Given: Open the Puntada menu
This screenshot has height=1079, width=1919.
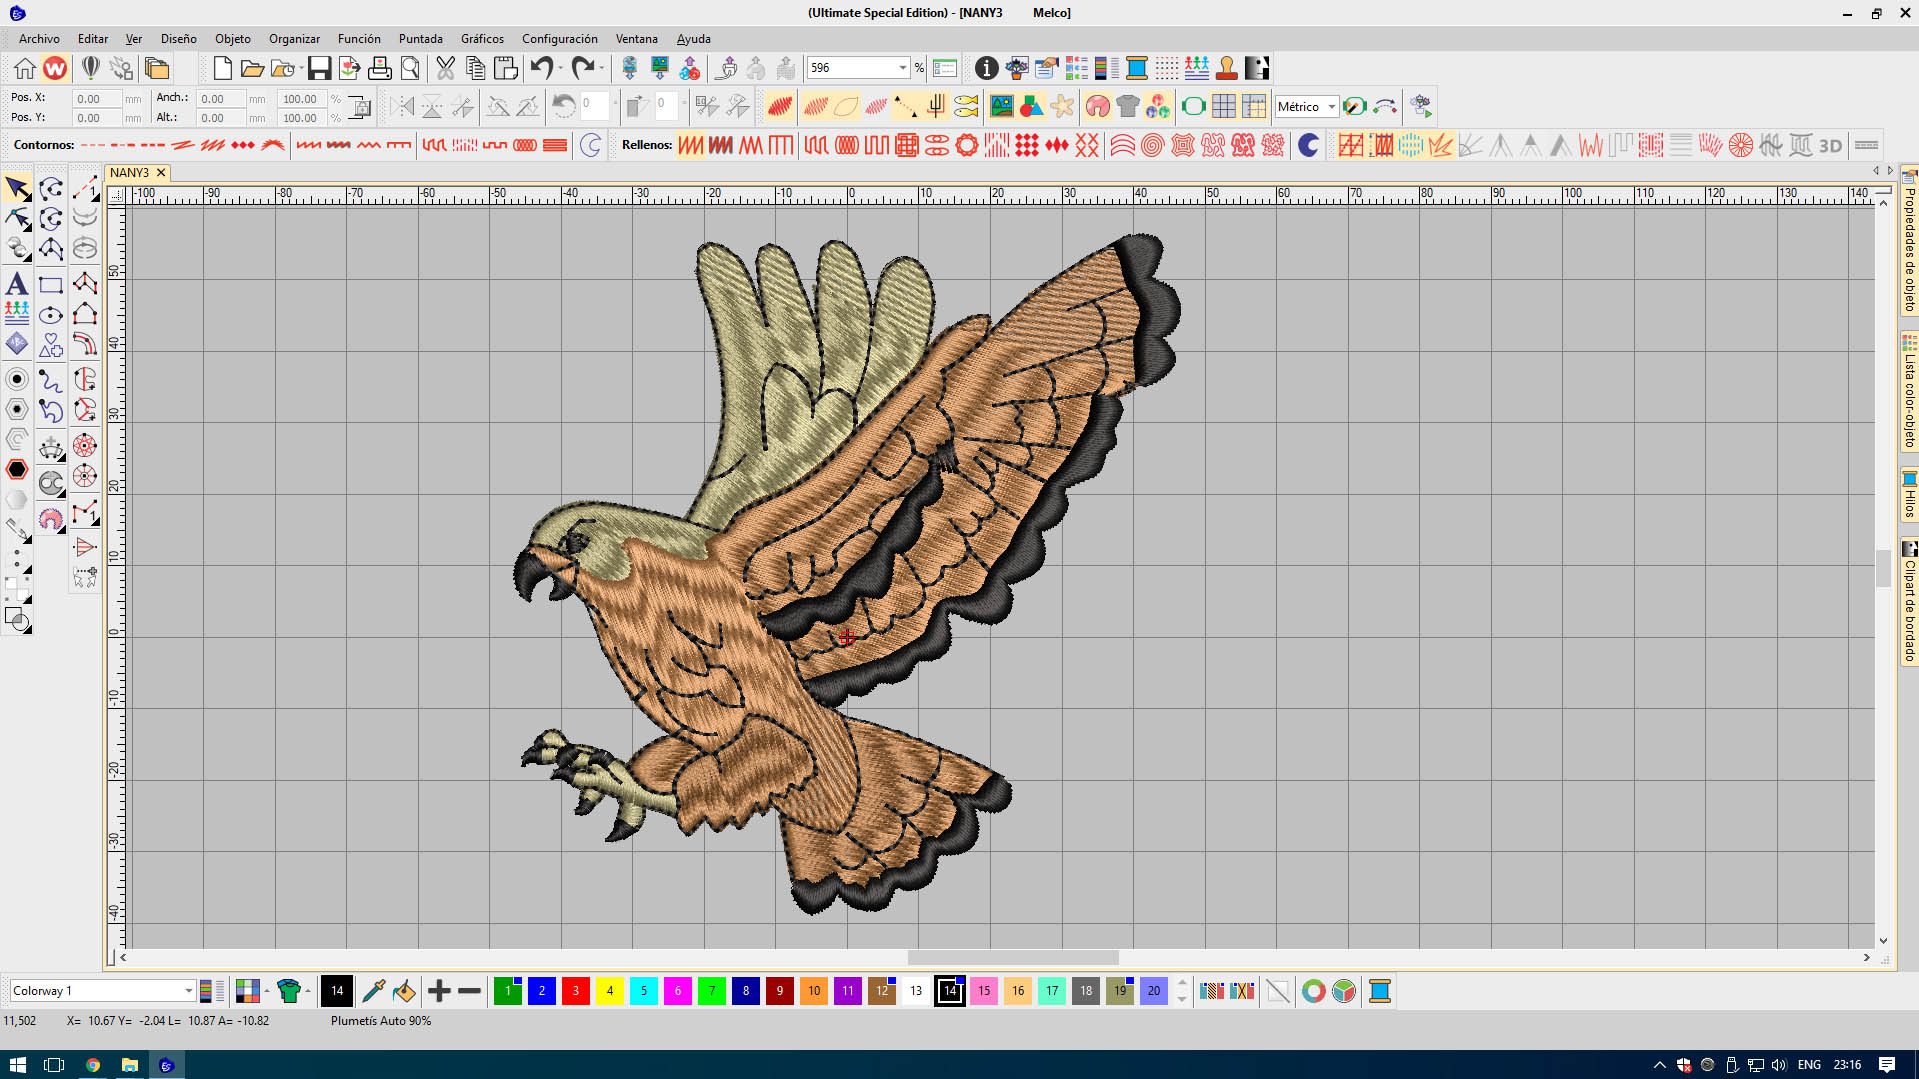Looking at the screenshot, I should pyautogui.click(x=420, y=39).
